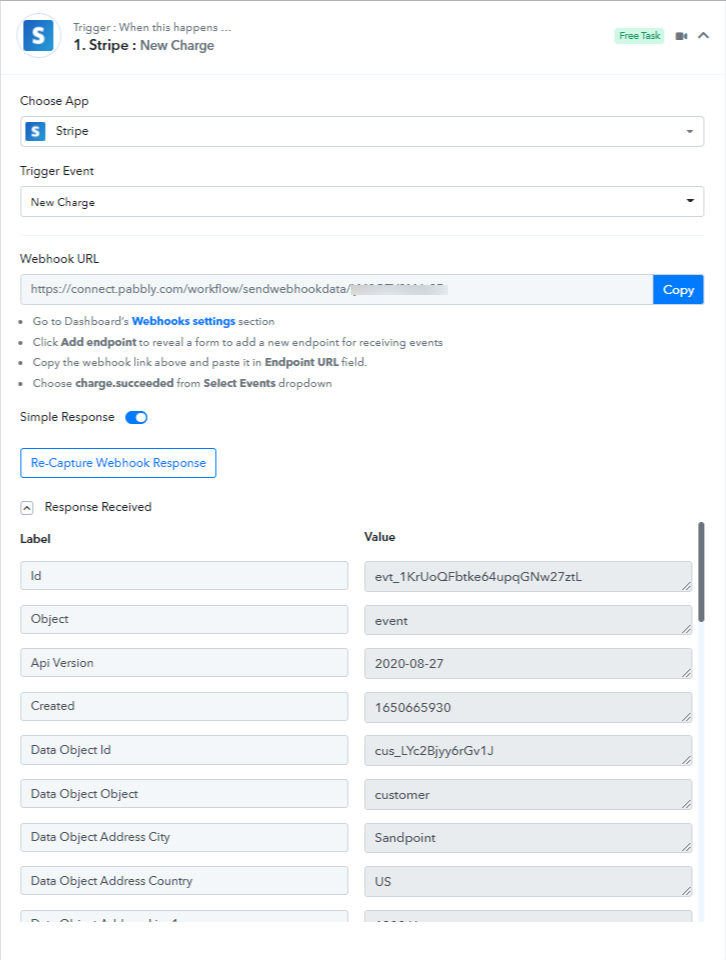The height and width of the screenshot is (960, 726).
Task: Click the 2020-08-27 value field
Action: pyautogui.click(x=528, y=664)
